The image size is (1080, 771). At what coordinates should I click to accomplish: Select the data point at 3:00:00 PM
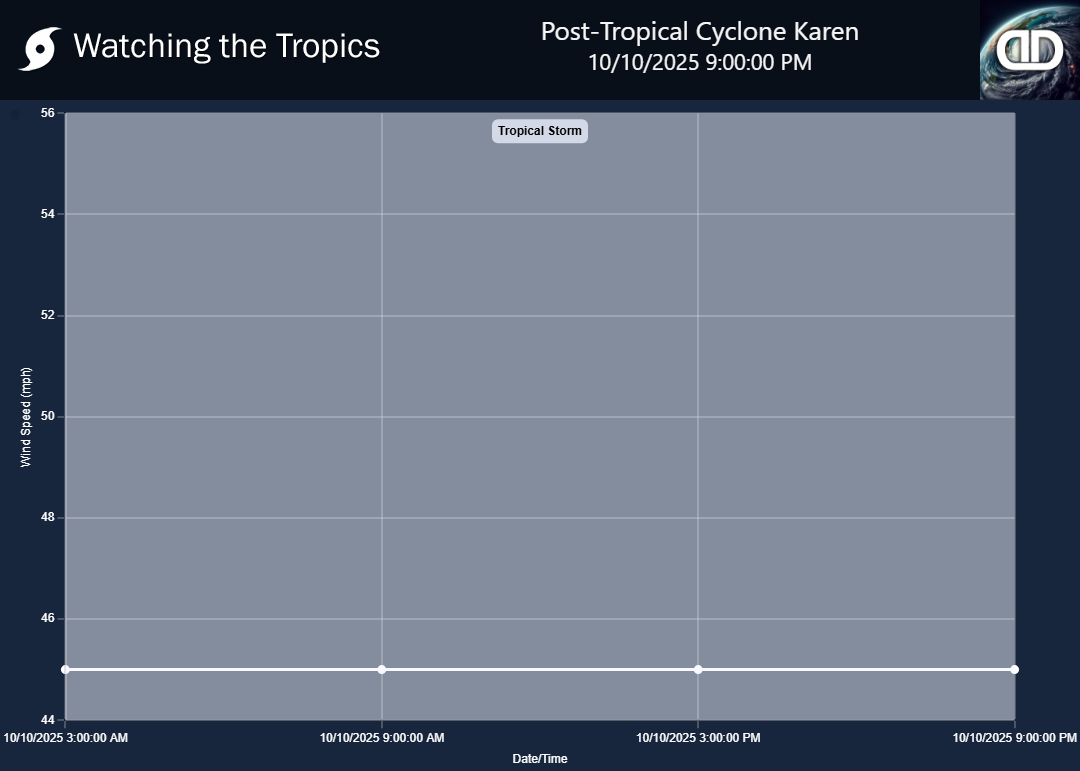point(698,669)
